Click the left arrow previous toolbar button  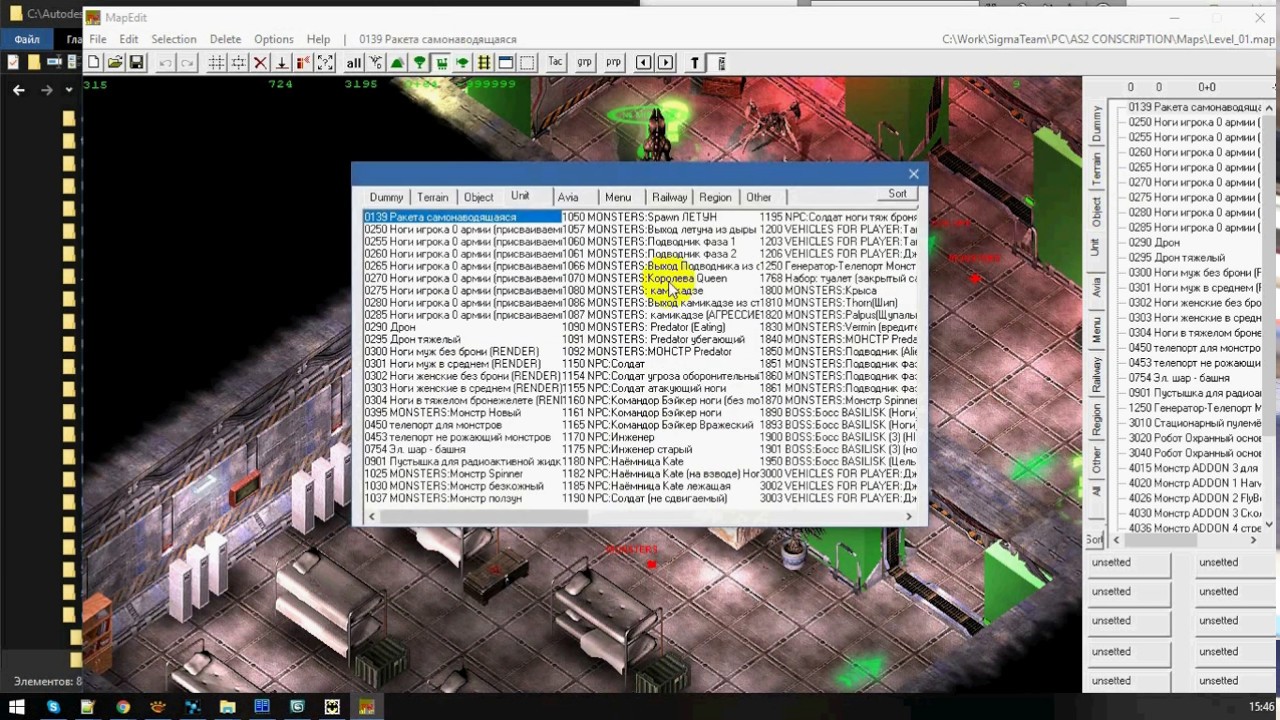[643, 63]
